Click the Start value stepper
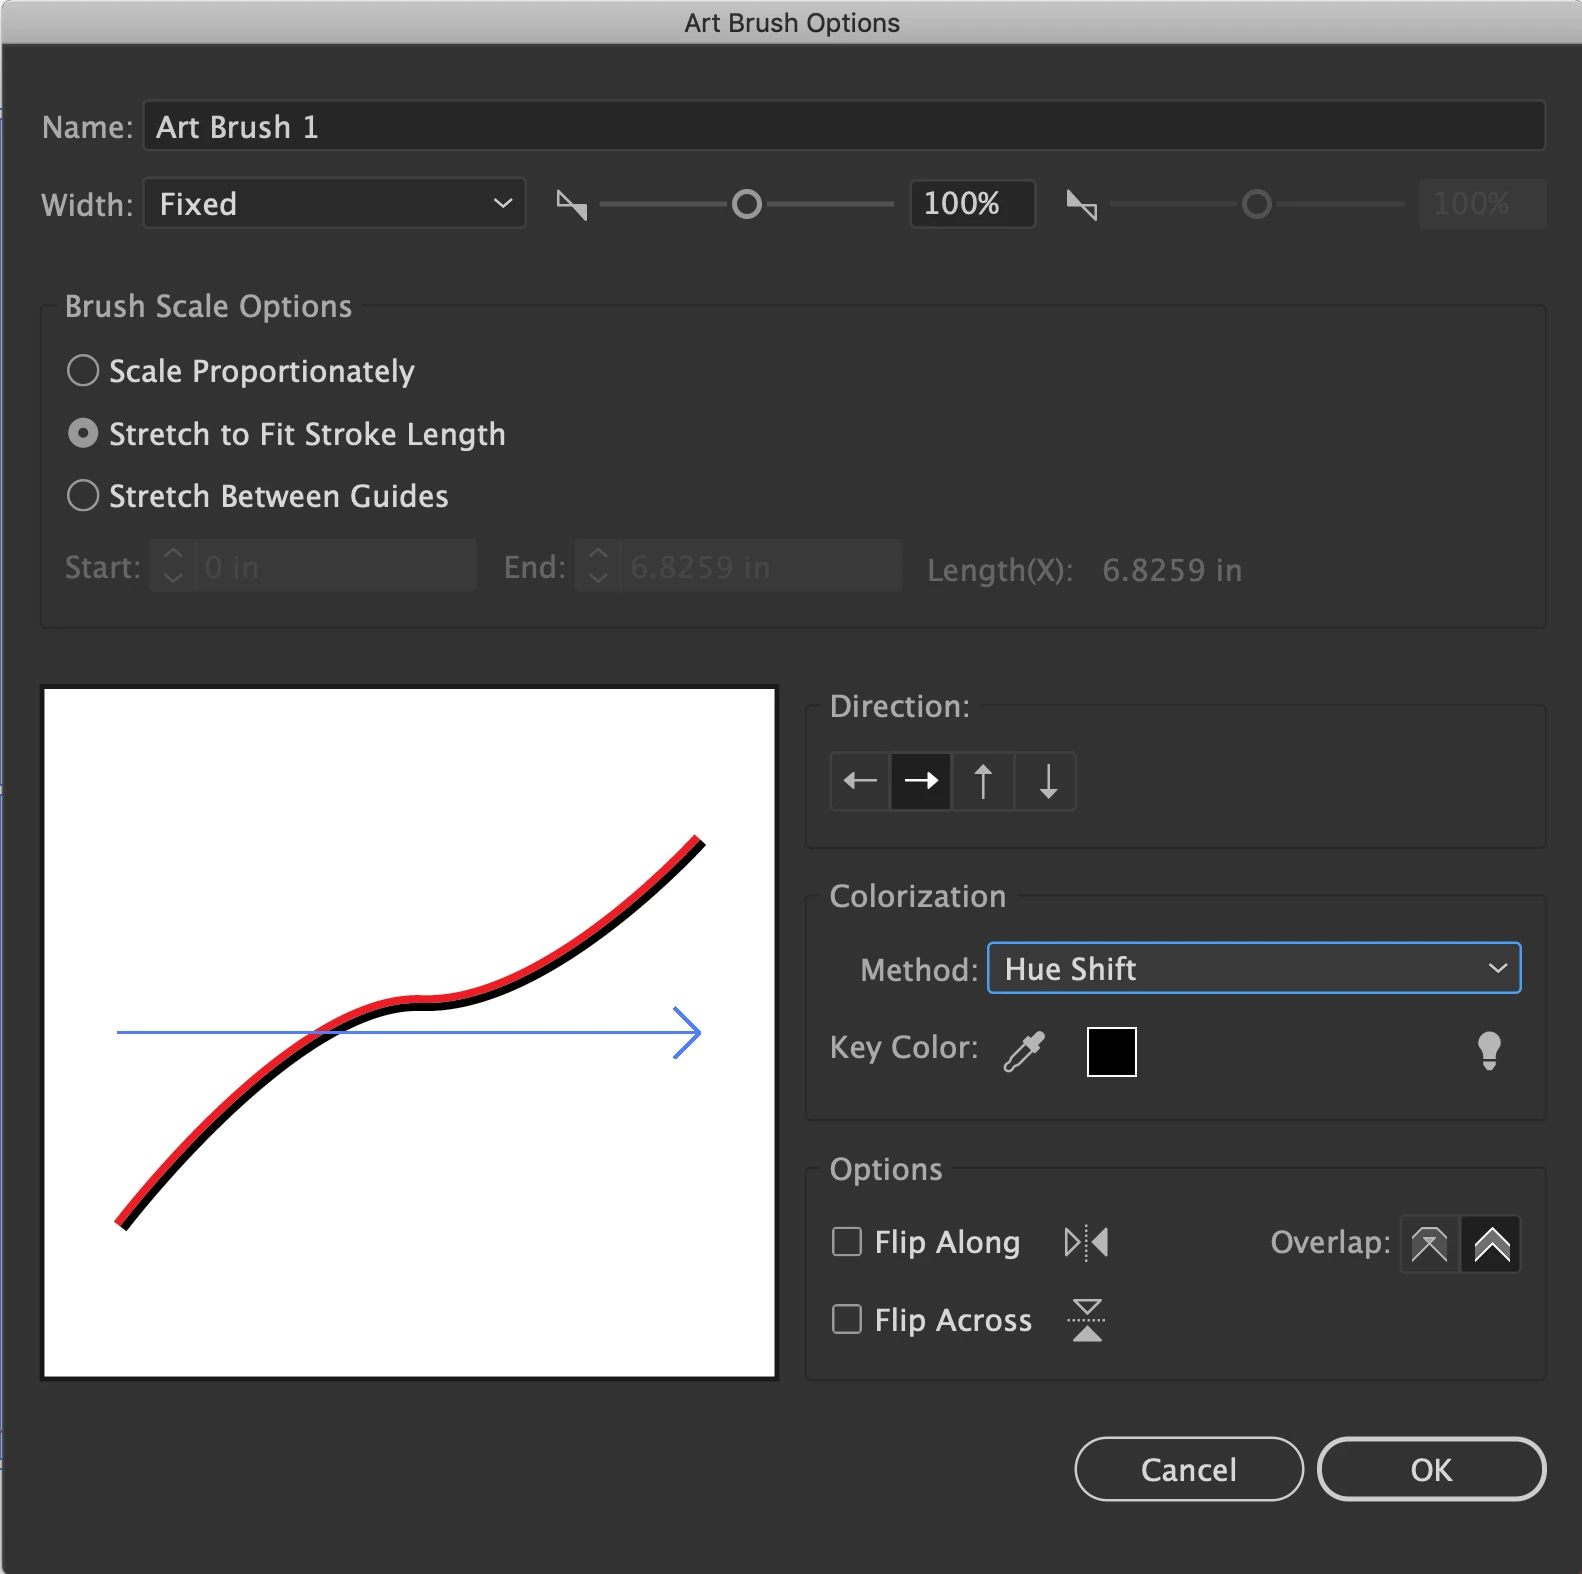 pos(173,566)
